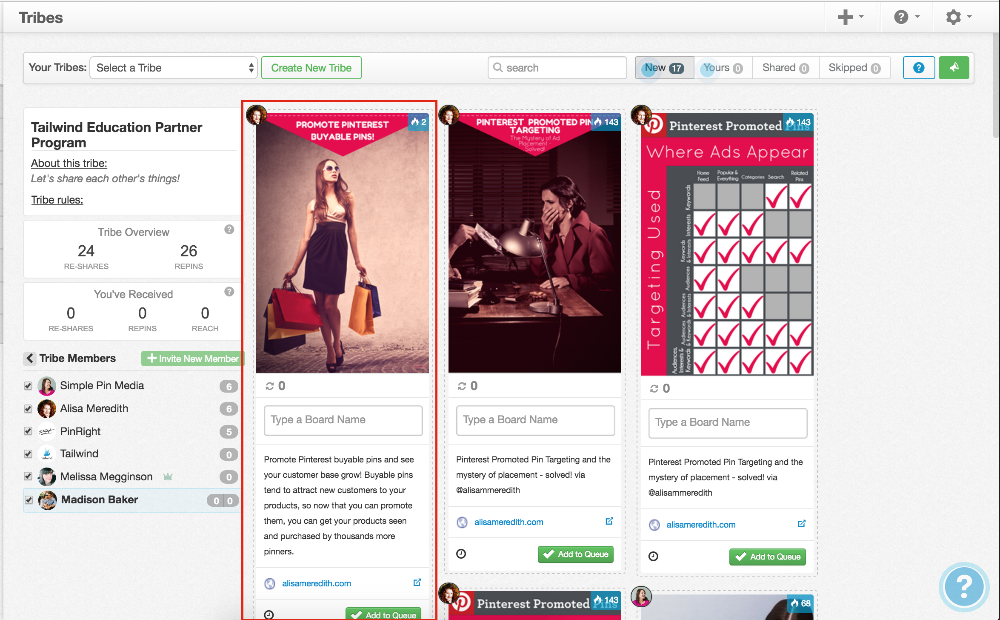Screen dimensions: 1000x620
Task: Click clock icon on Where Ads Appear card
Action: pos(653,556)
